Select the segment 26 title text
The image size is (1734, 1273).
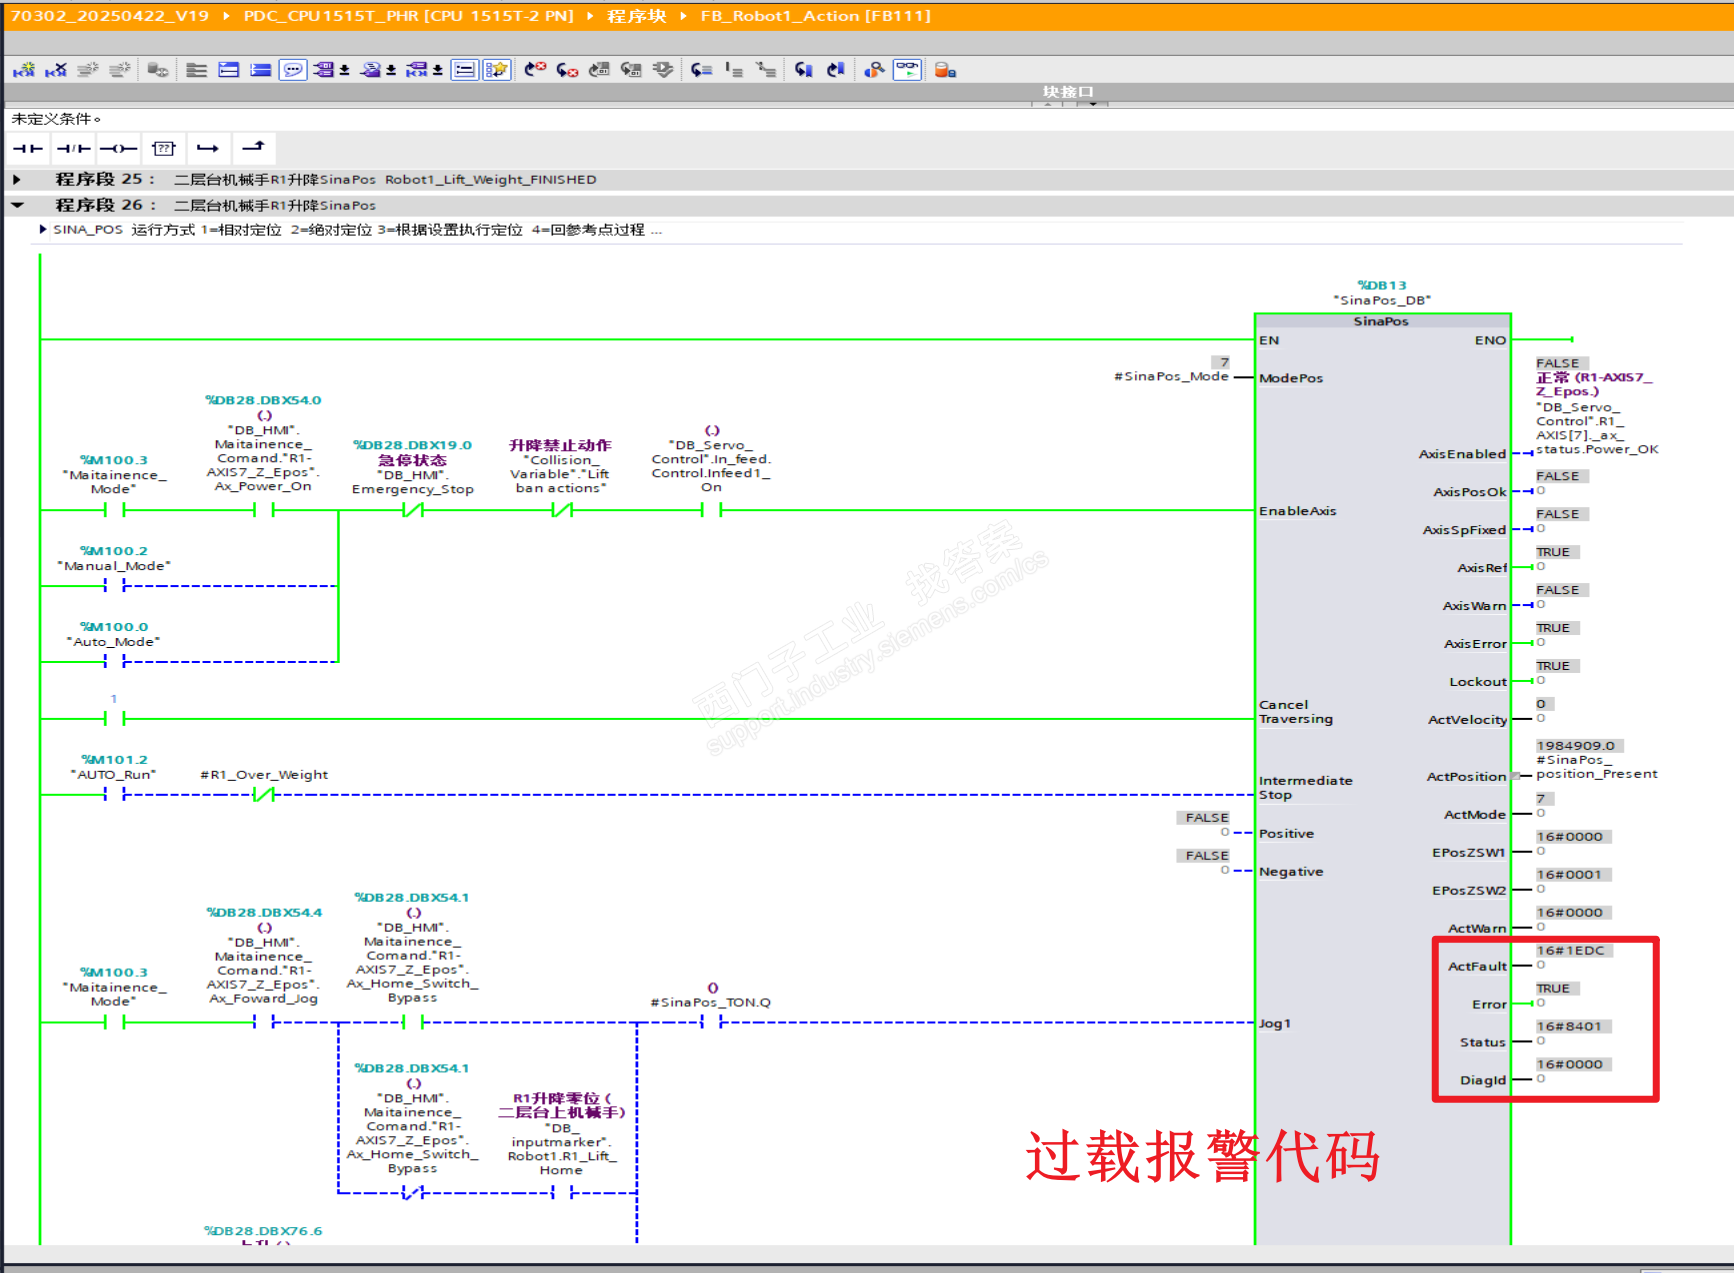(x=275, y=206)
